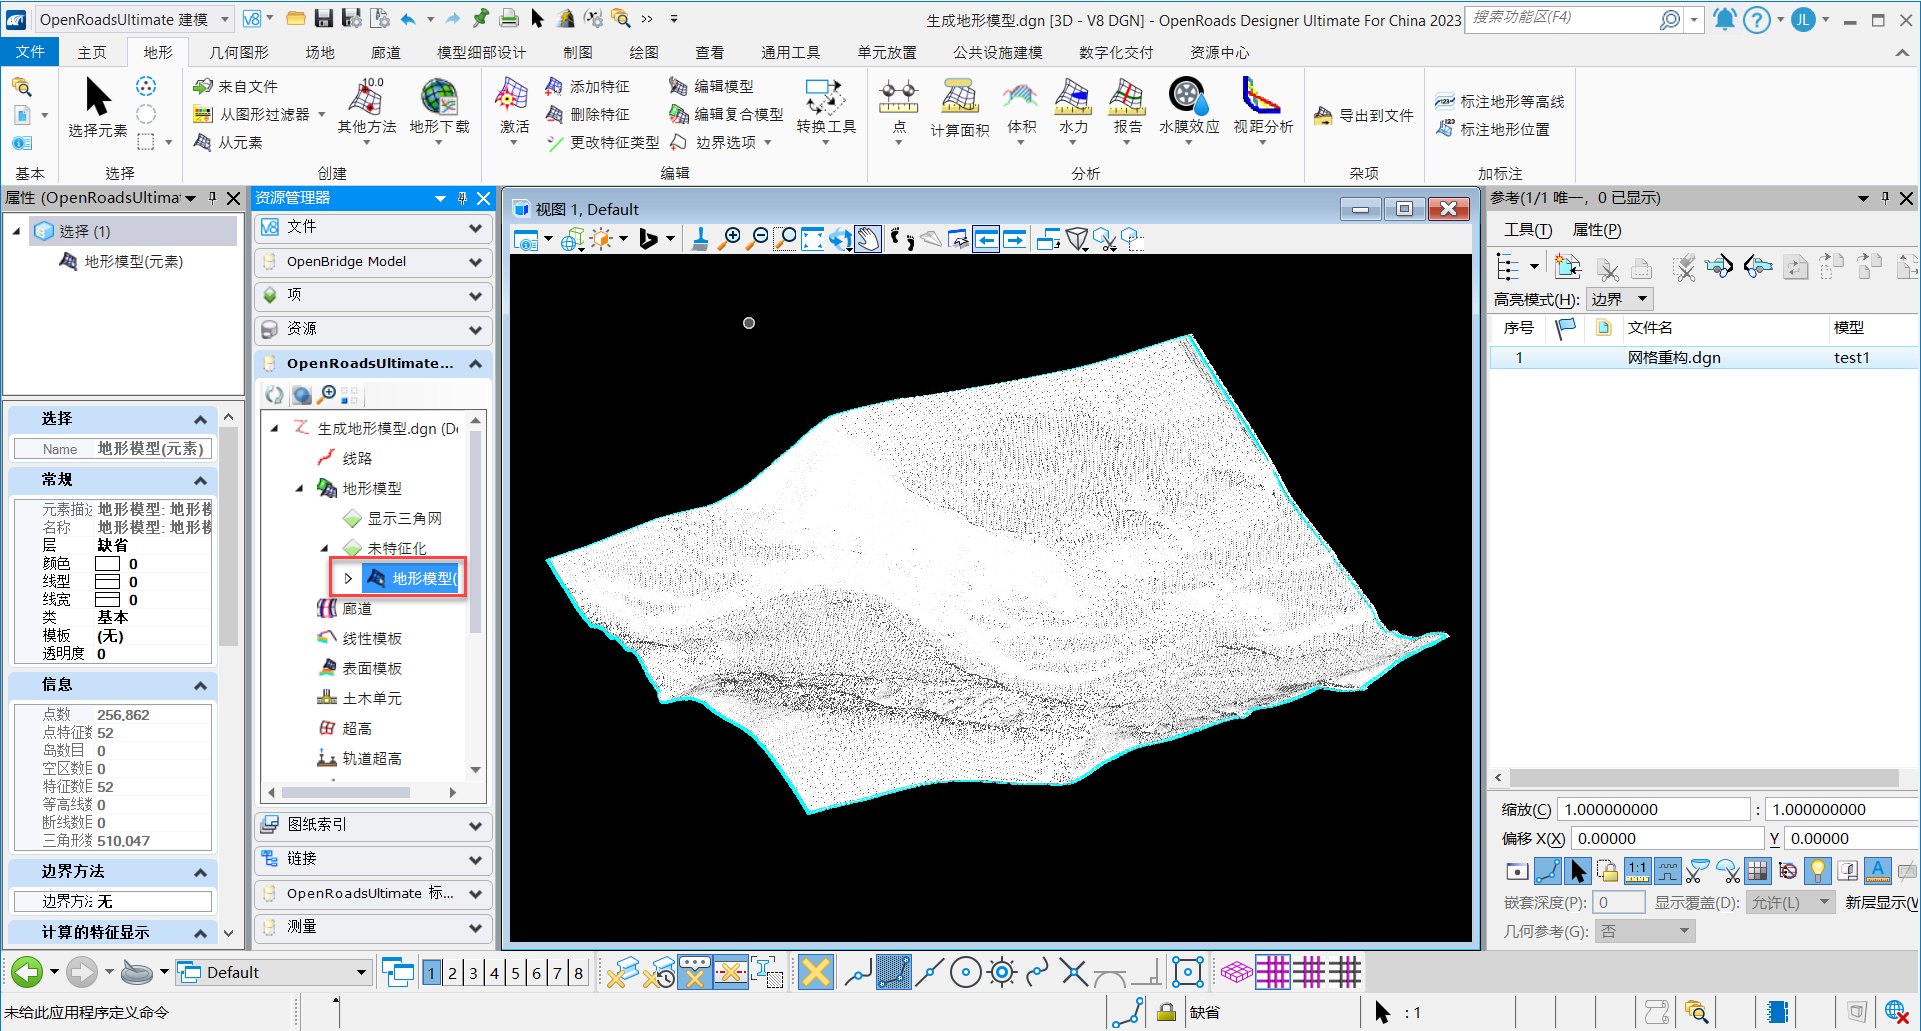Screen dimensions: 1921x1031
Task: Open the 高亮模式 dropdown showing 边界
Action: [1619, 299]
